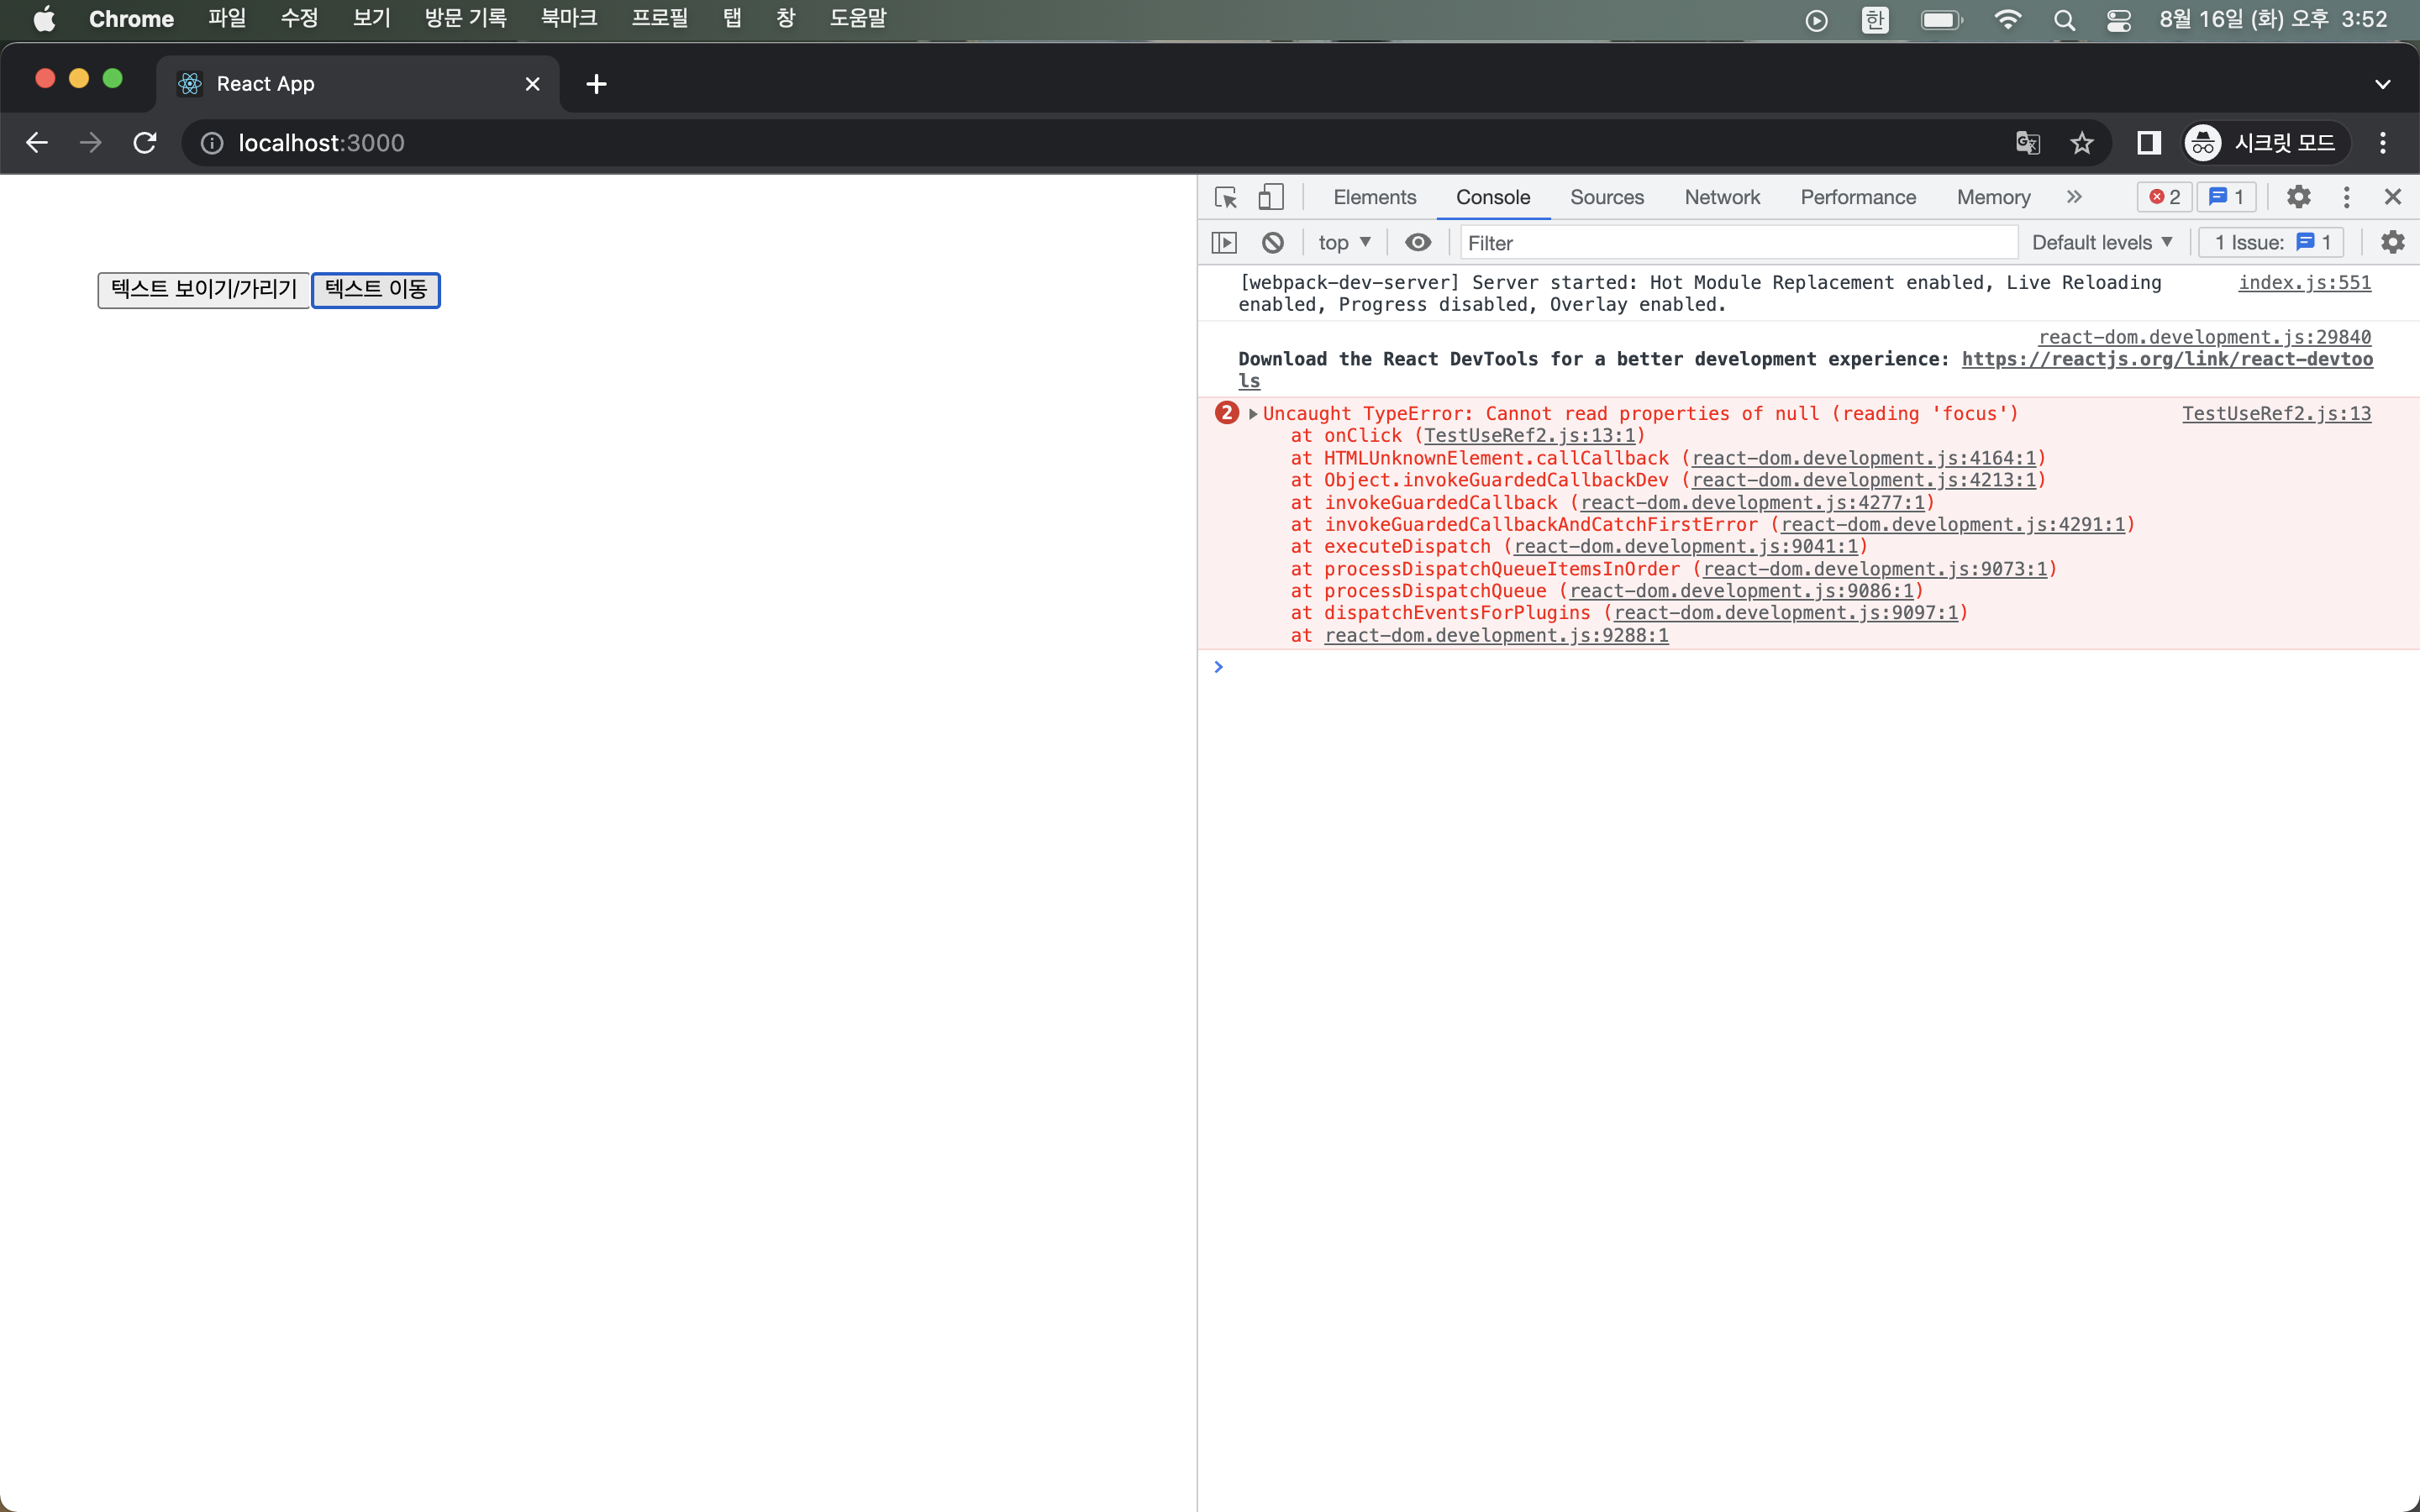The height and width of the screenshot is (1512, 2420).
Task: Click the live expression eye icon
Action: pyautogui.click(x=1417, y=242)
